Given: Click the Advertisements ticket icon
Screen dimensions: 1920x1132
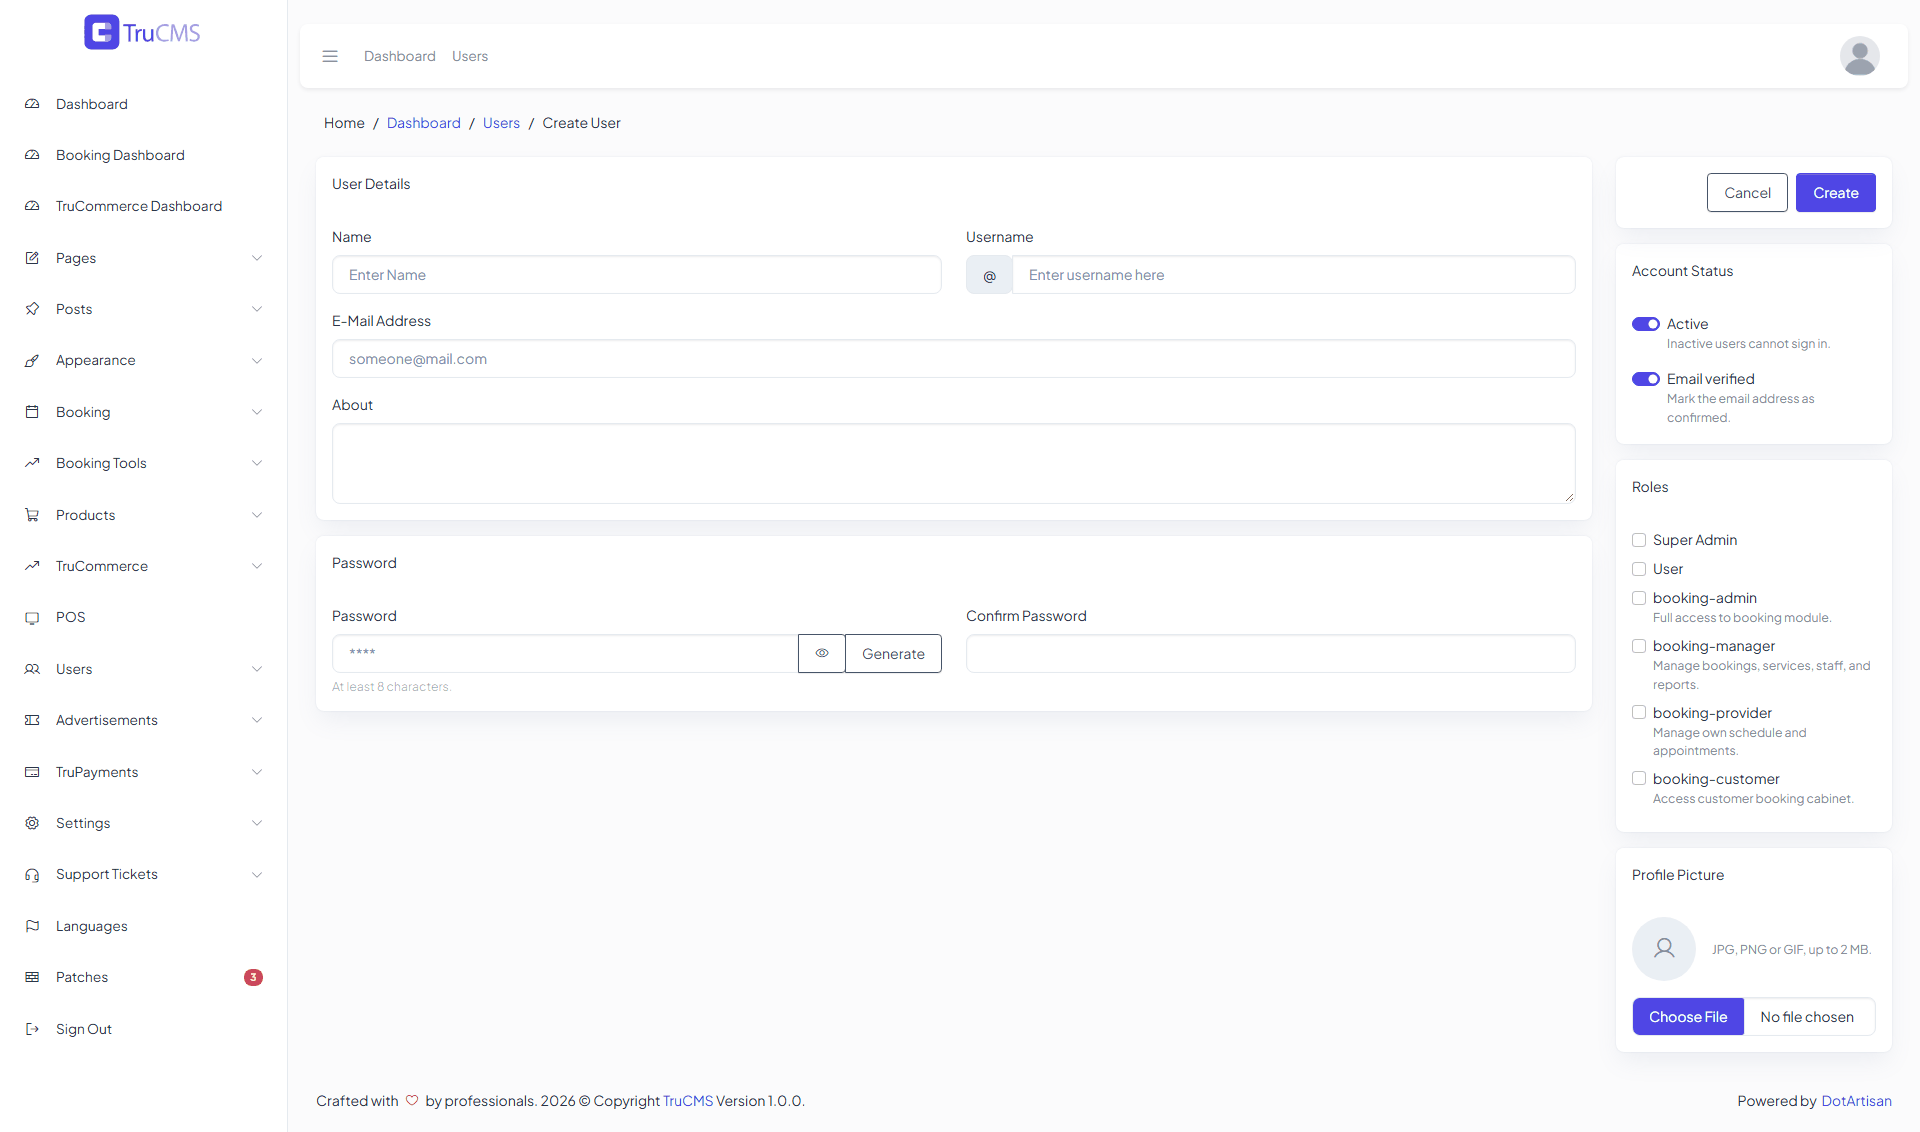Looking at the screenshot, I should (x=32, y=720).
